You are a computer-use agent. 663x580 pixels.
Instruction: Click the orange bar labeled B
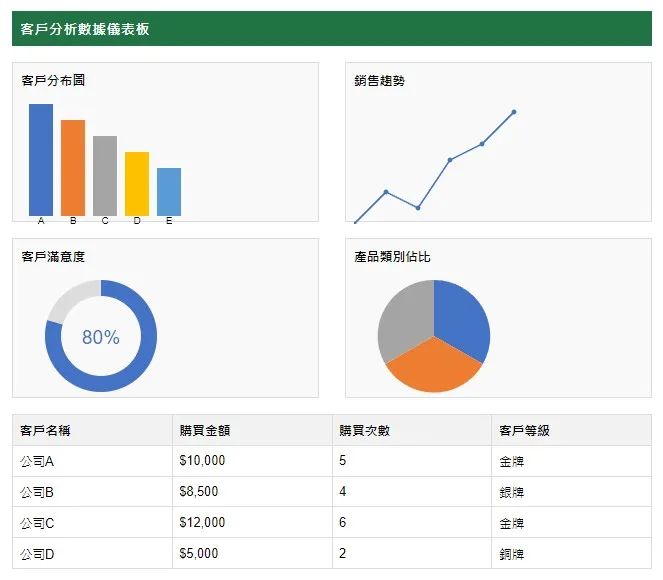click(73, 168)
